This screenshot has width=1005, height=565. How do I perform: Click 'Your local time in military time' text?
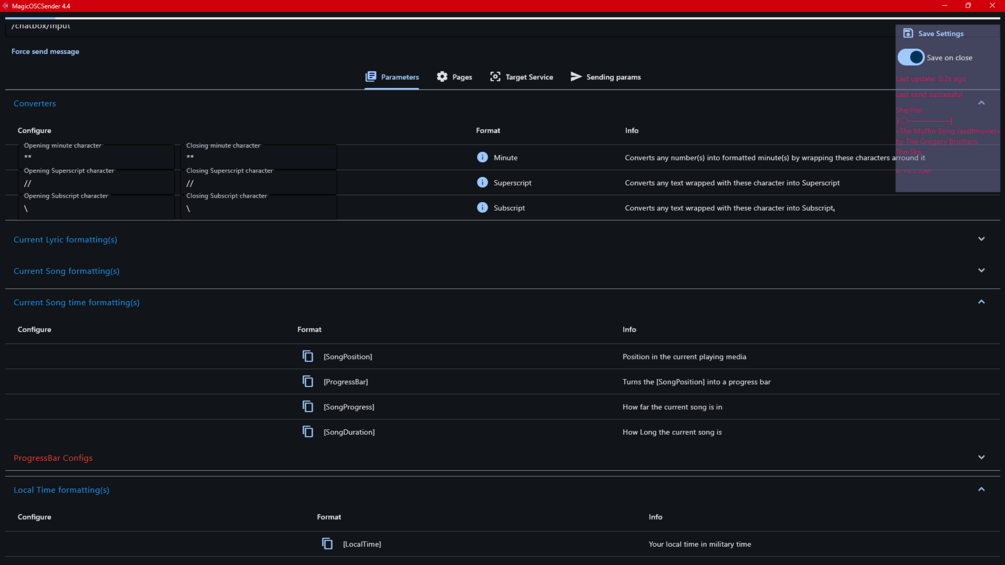[699, 544]
